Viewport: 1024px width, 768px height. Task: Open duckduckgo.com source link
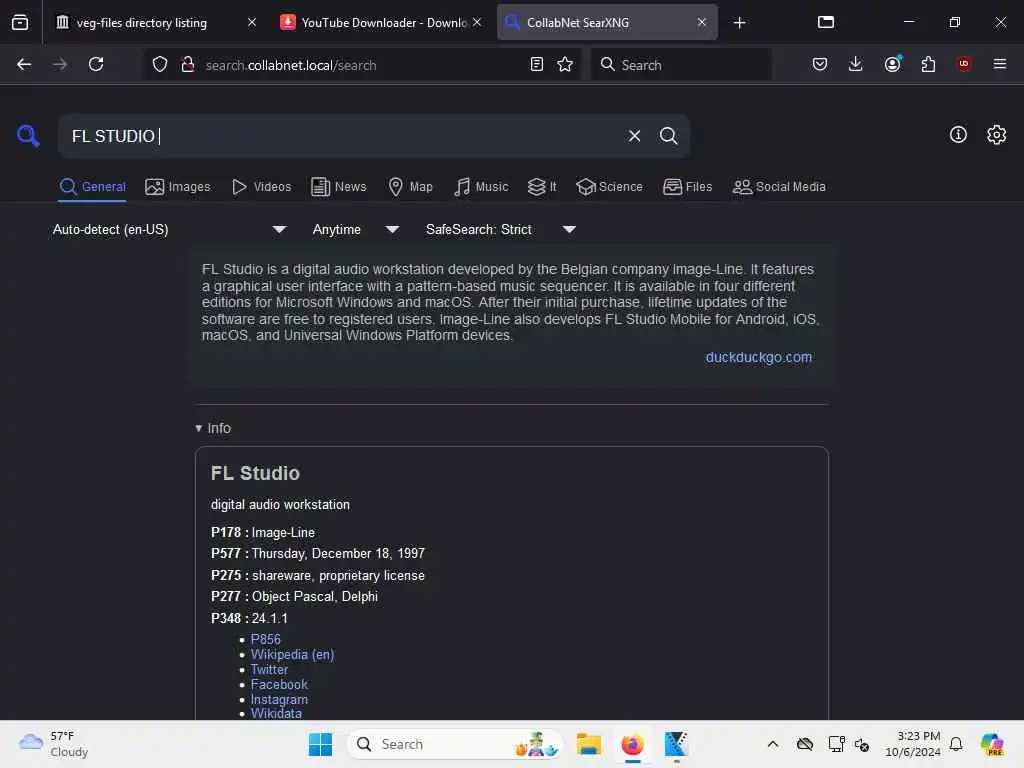coord(758,357)
